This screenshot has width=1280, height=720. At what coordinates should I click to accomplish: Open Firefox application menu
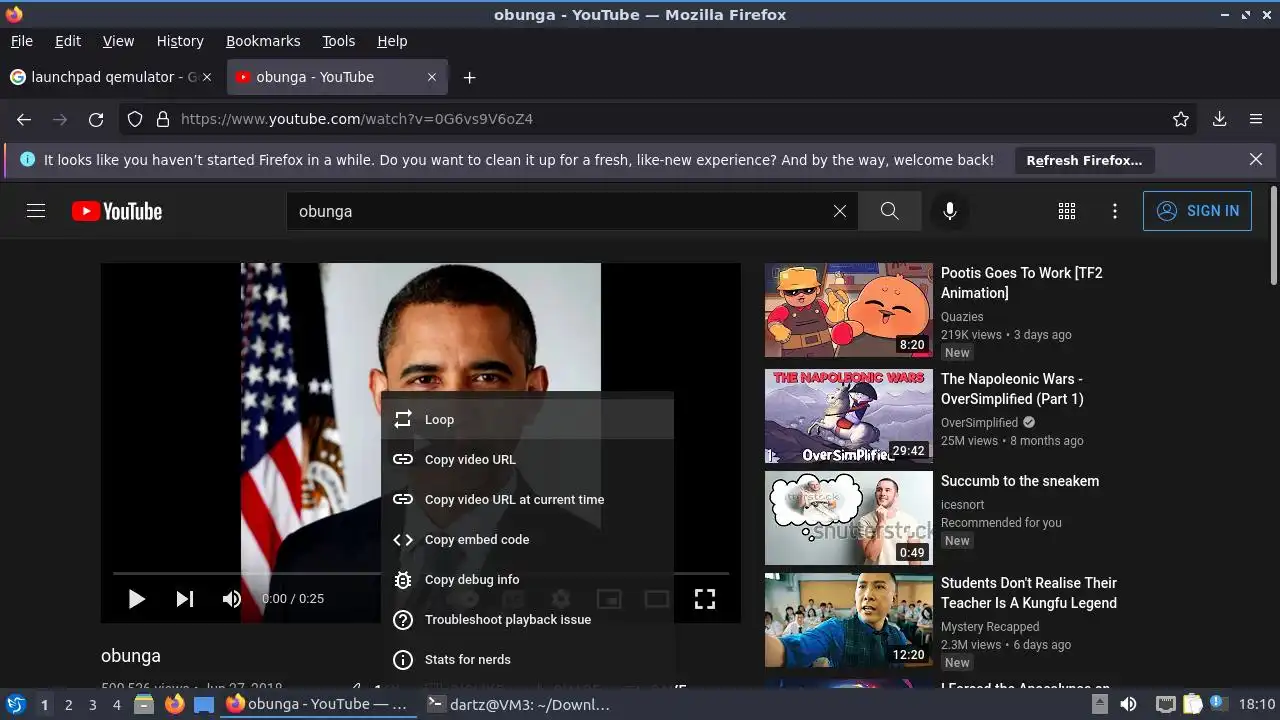[1256, 119]
